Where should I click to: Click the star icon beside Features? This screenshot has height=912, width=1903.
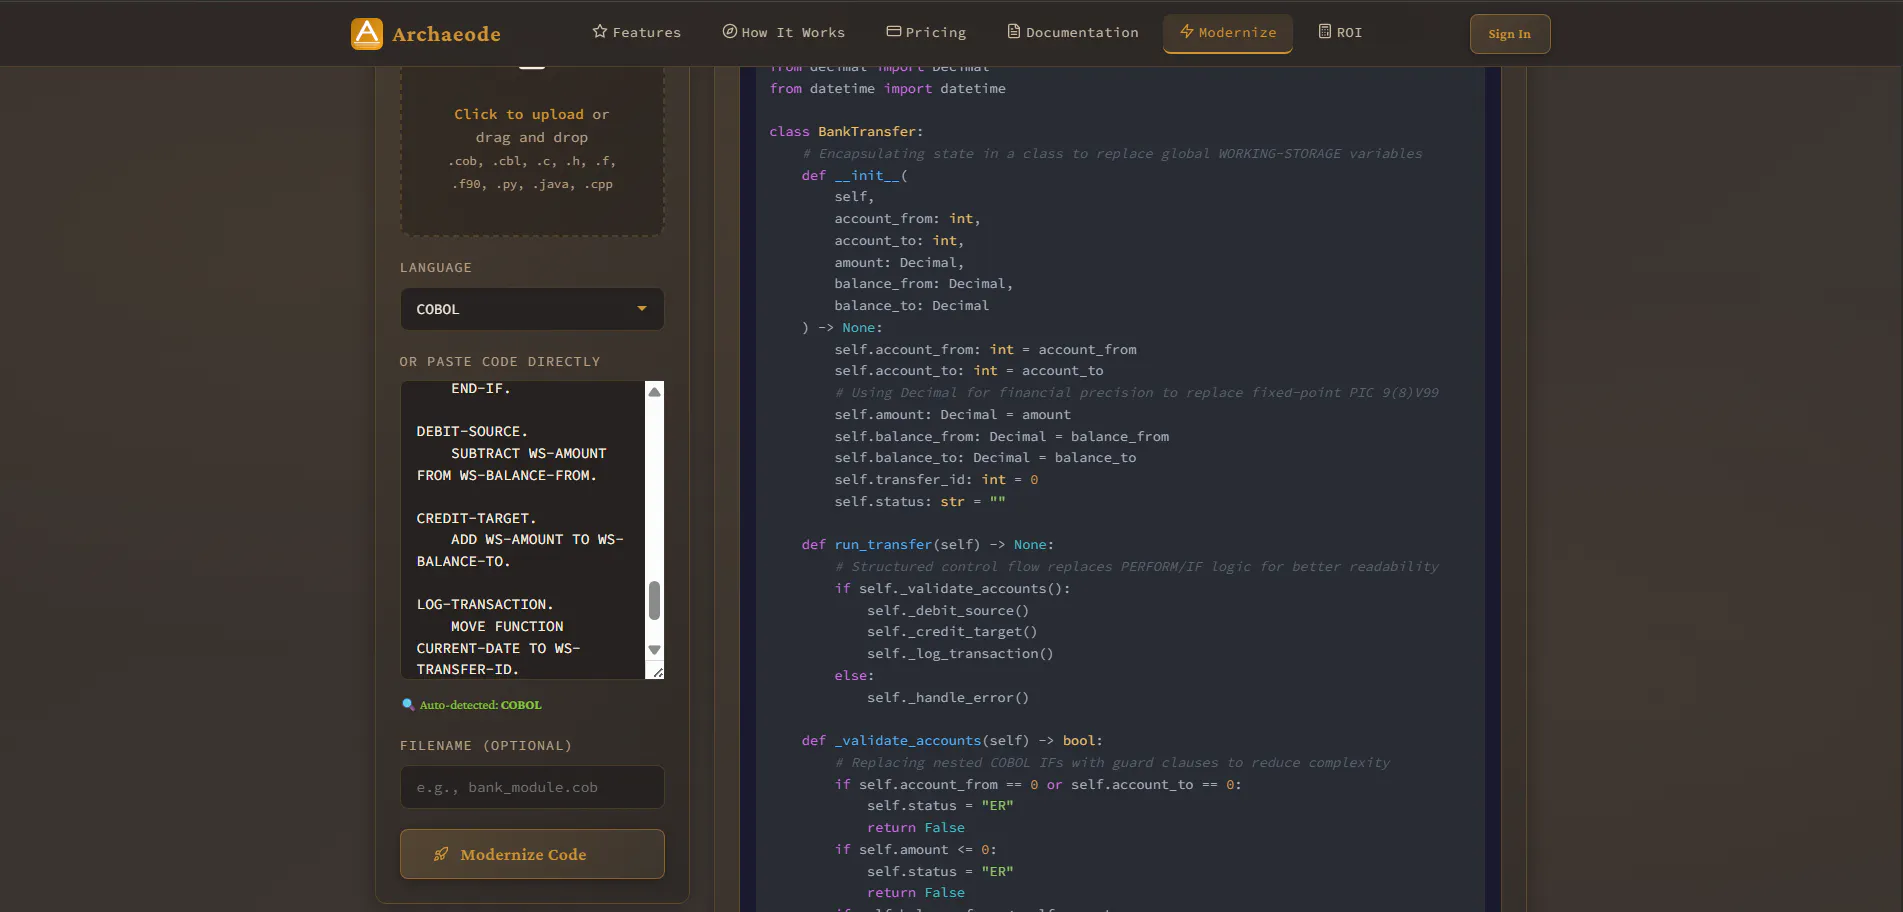600,32
